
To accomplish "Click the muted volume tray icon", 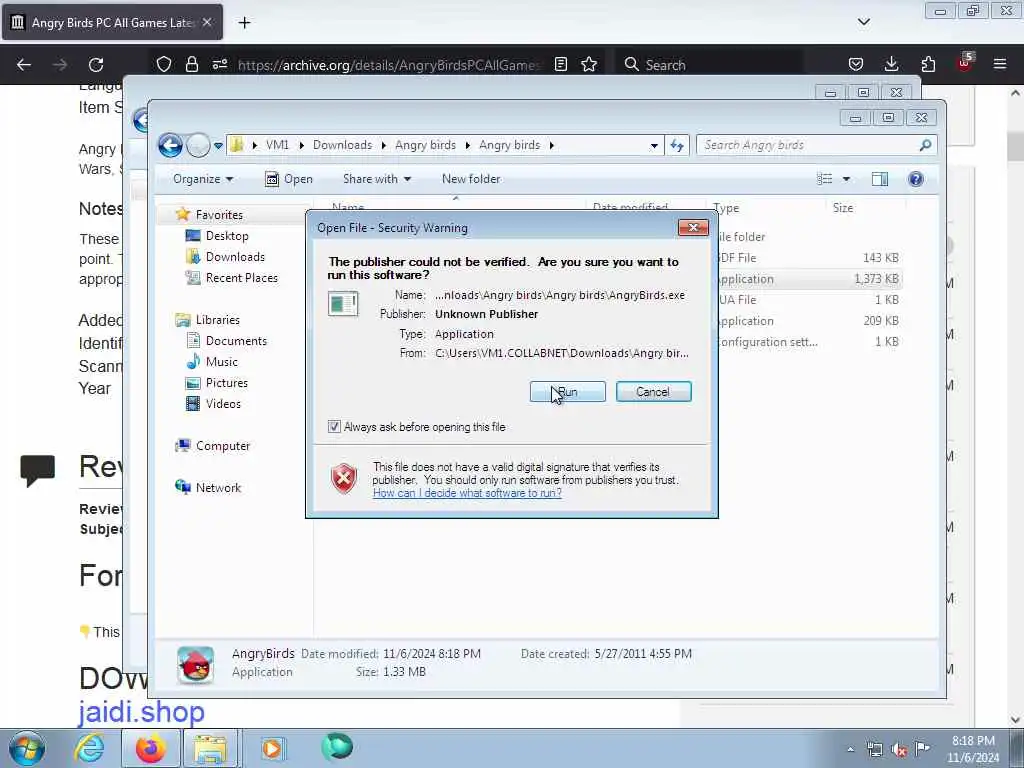I will pyautogui.click(x=899, y=750).
